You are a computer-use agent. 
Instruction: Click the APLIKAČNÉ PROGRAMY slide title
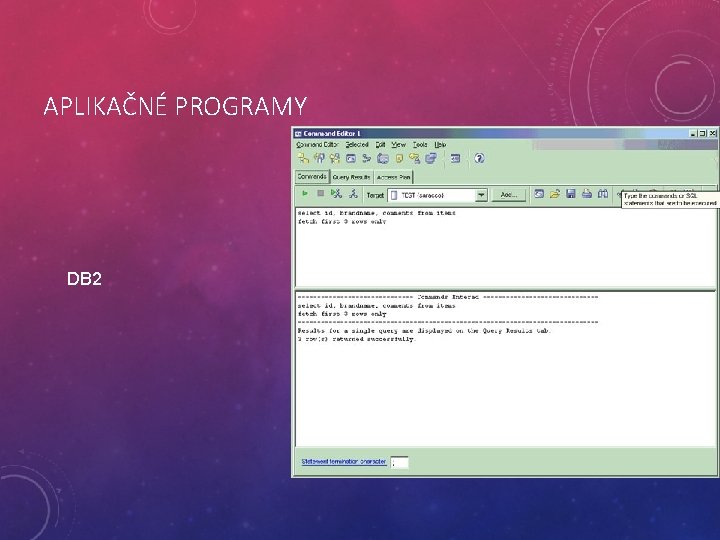tap(175, 106)
